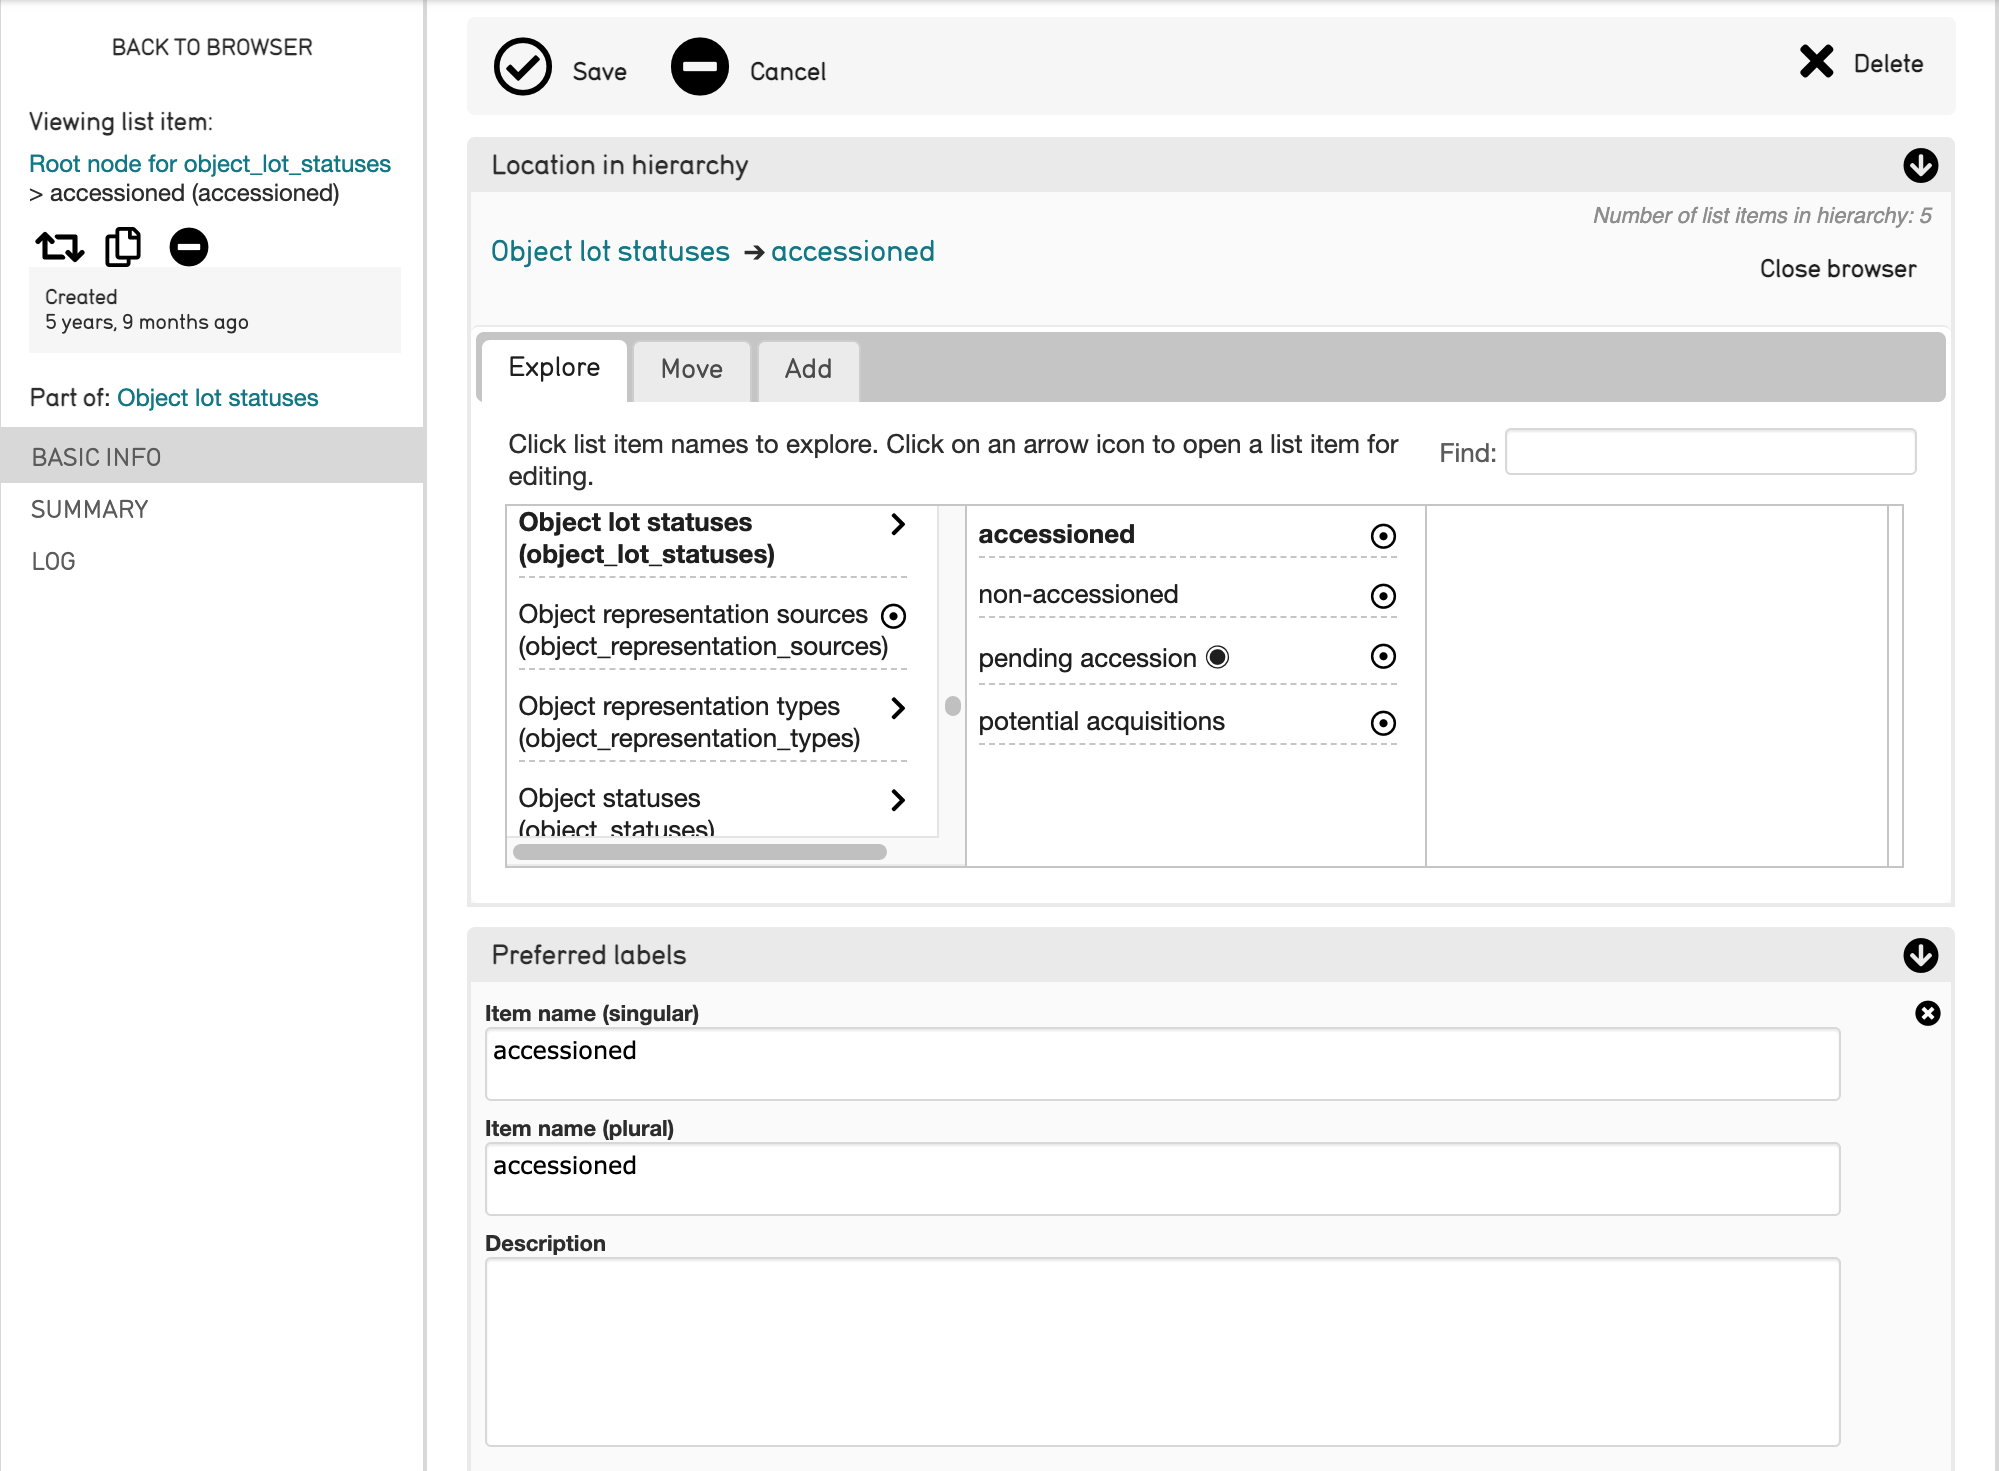This screenshot has width=1999, height=1471.
Task: Open the non-accessioned item with its circle icon
Action: pyautogui.click(x=1382, y=597)
